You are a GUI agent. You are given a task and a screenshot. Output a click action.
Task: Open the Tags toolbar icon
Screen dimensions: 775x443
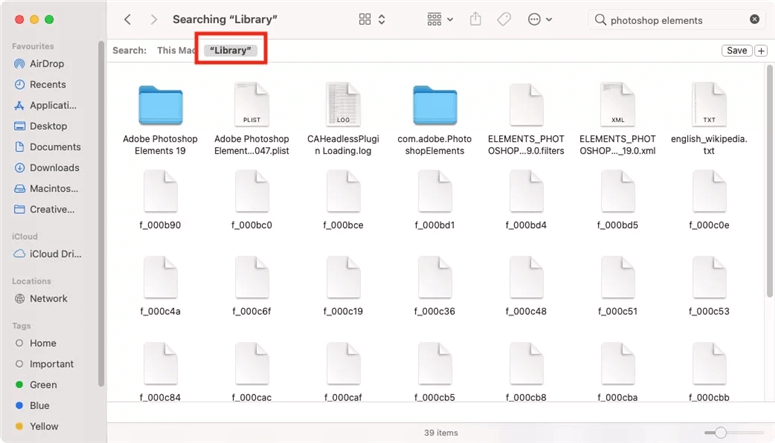pyautogui.click(x=504, y=19)
